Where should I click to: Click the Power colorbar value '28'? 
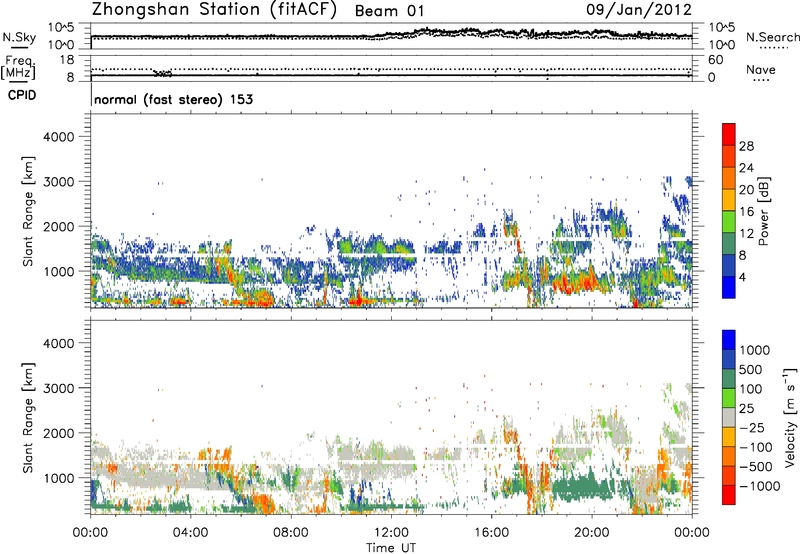pos(746,146)
